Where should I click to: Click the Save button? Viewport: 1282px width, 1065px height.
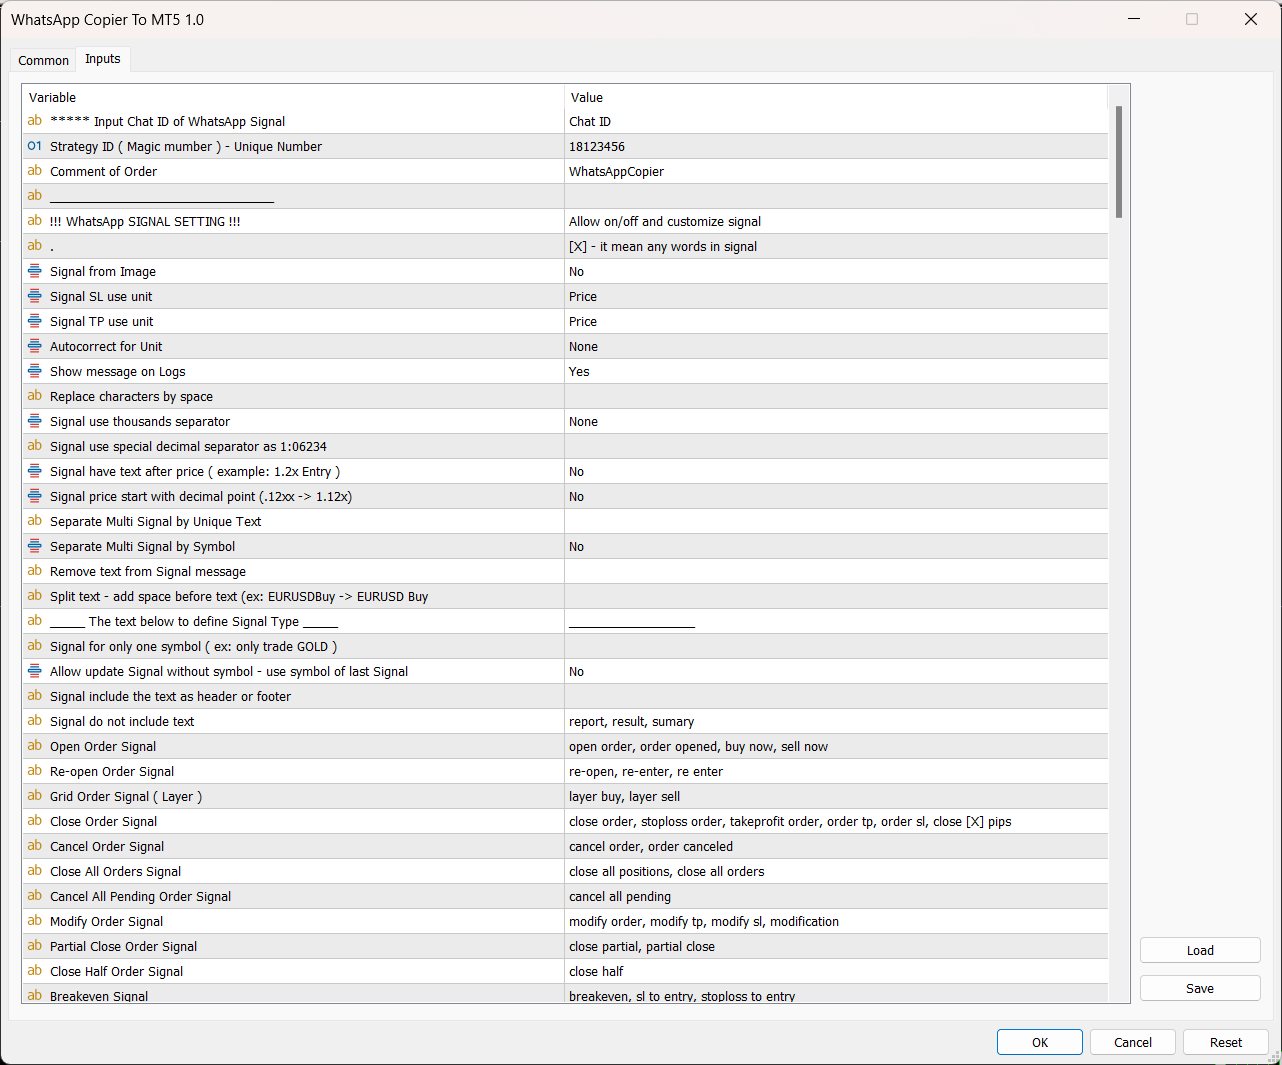click(x=1200, y=988)
